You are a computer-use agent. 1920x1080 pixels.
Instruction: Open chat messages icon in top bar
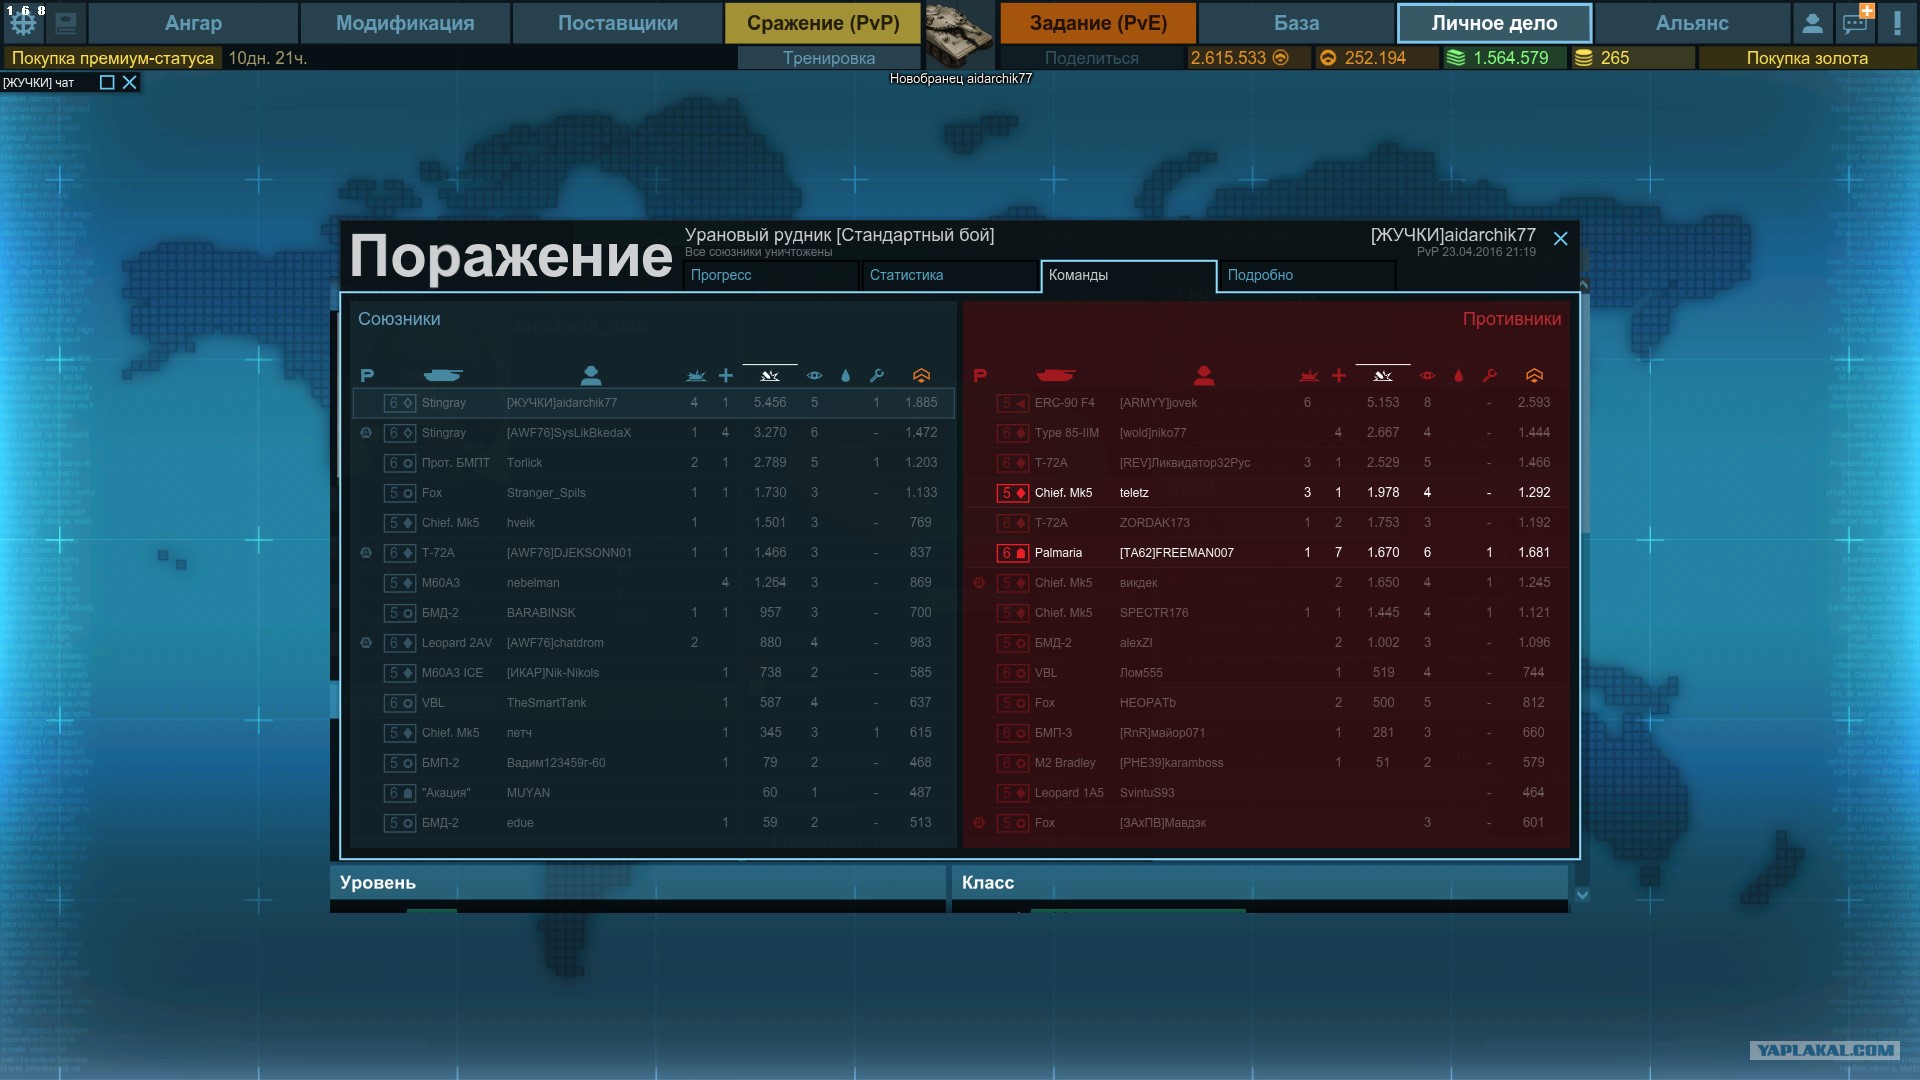(x=1857, y=22)
